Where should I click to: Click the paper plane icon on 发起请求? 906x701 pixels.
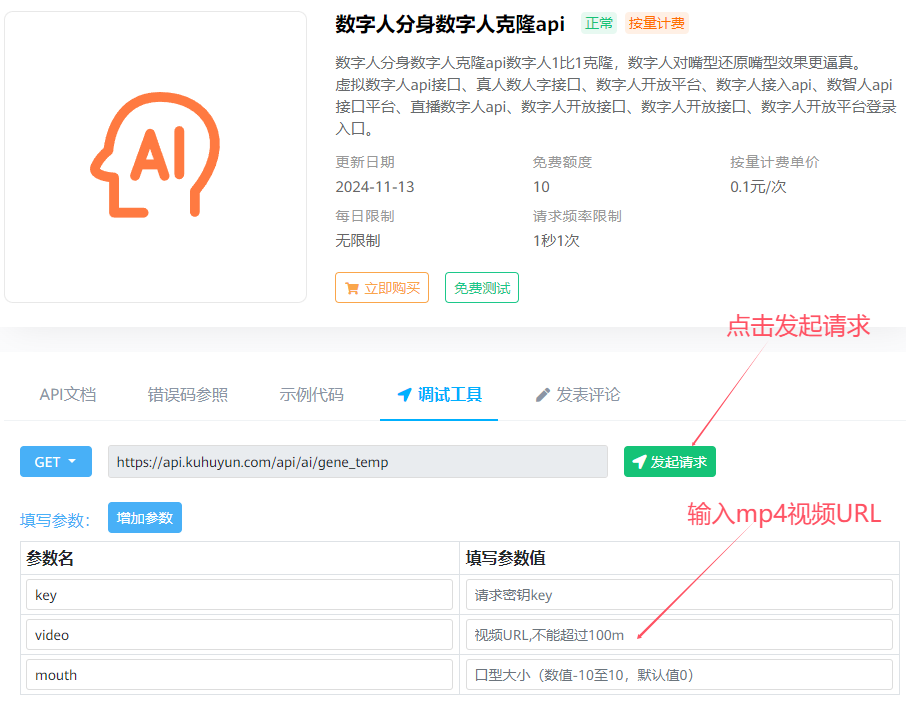pyautogui.click(x=639, y=462)
